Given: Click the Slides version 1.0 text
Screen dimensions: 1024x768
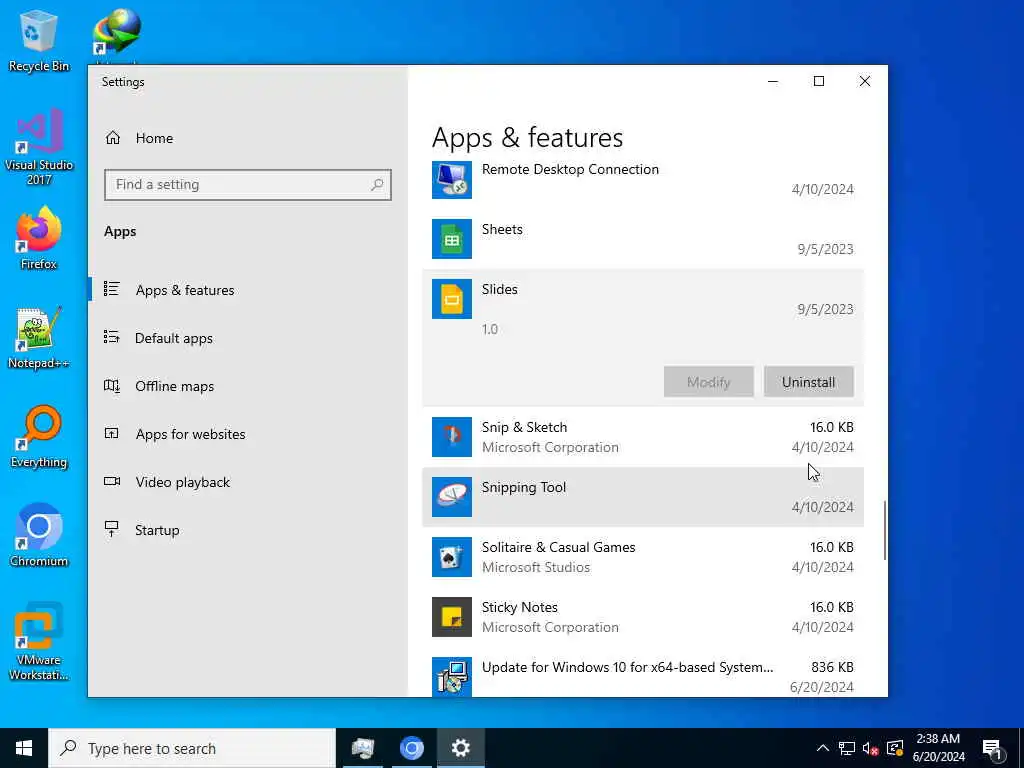Looking at the screenshot, I should (x=490, y=329).
